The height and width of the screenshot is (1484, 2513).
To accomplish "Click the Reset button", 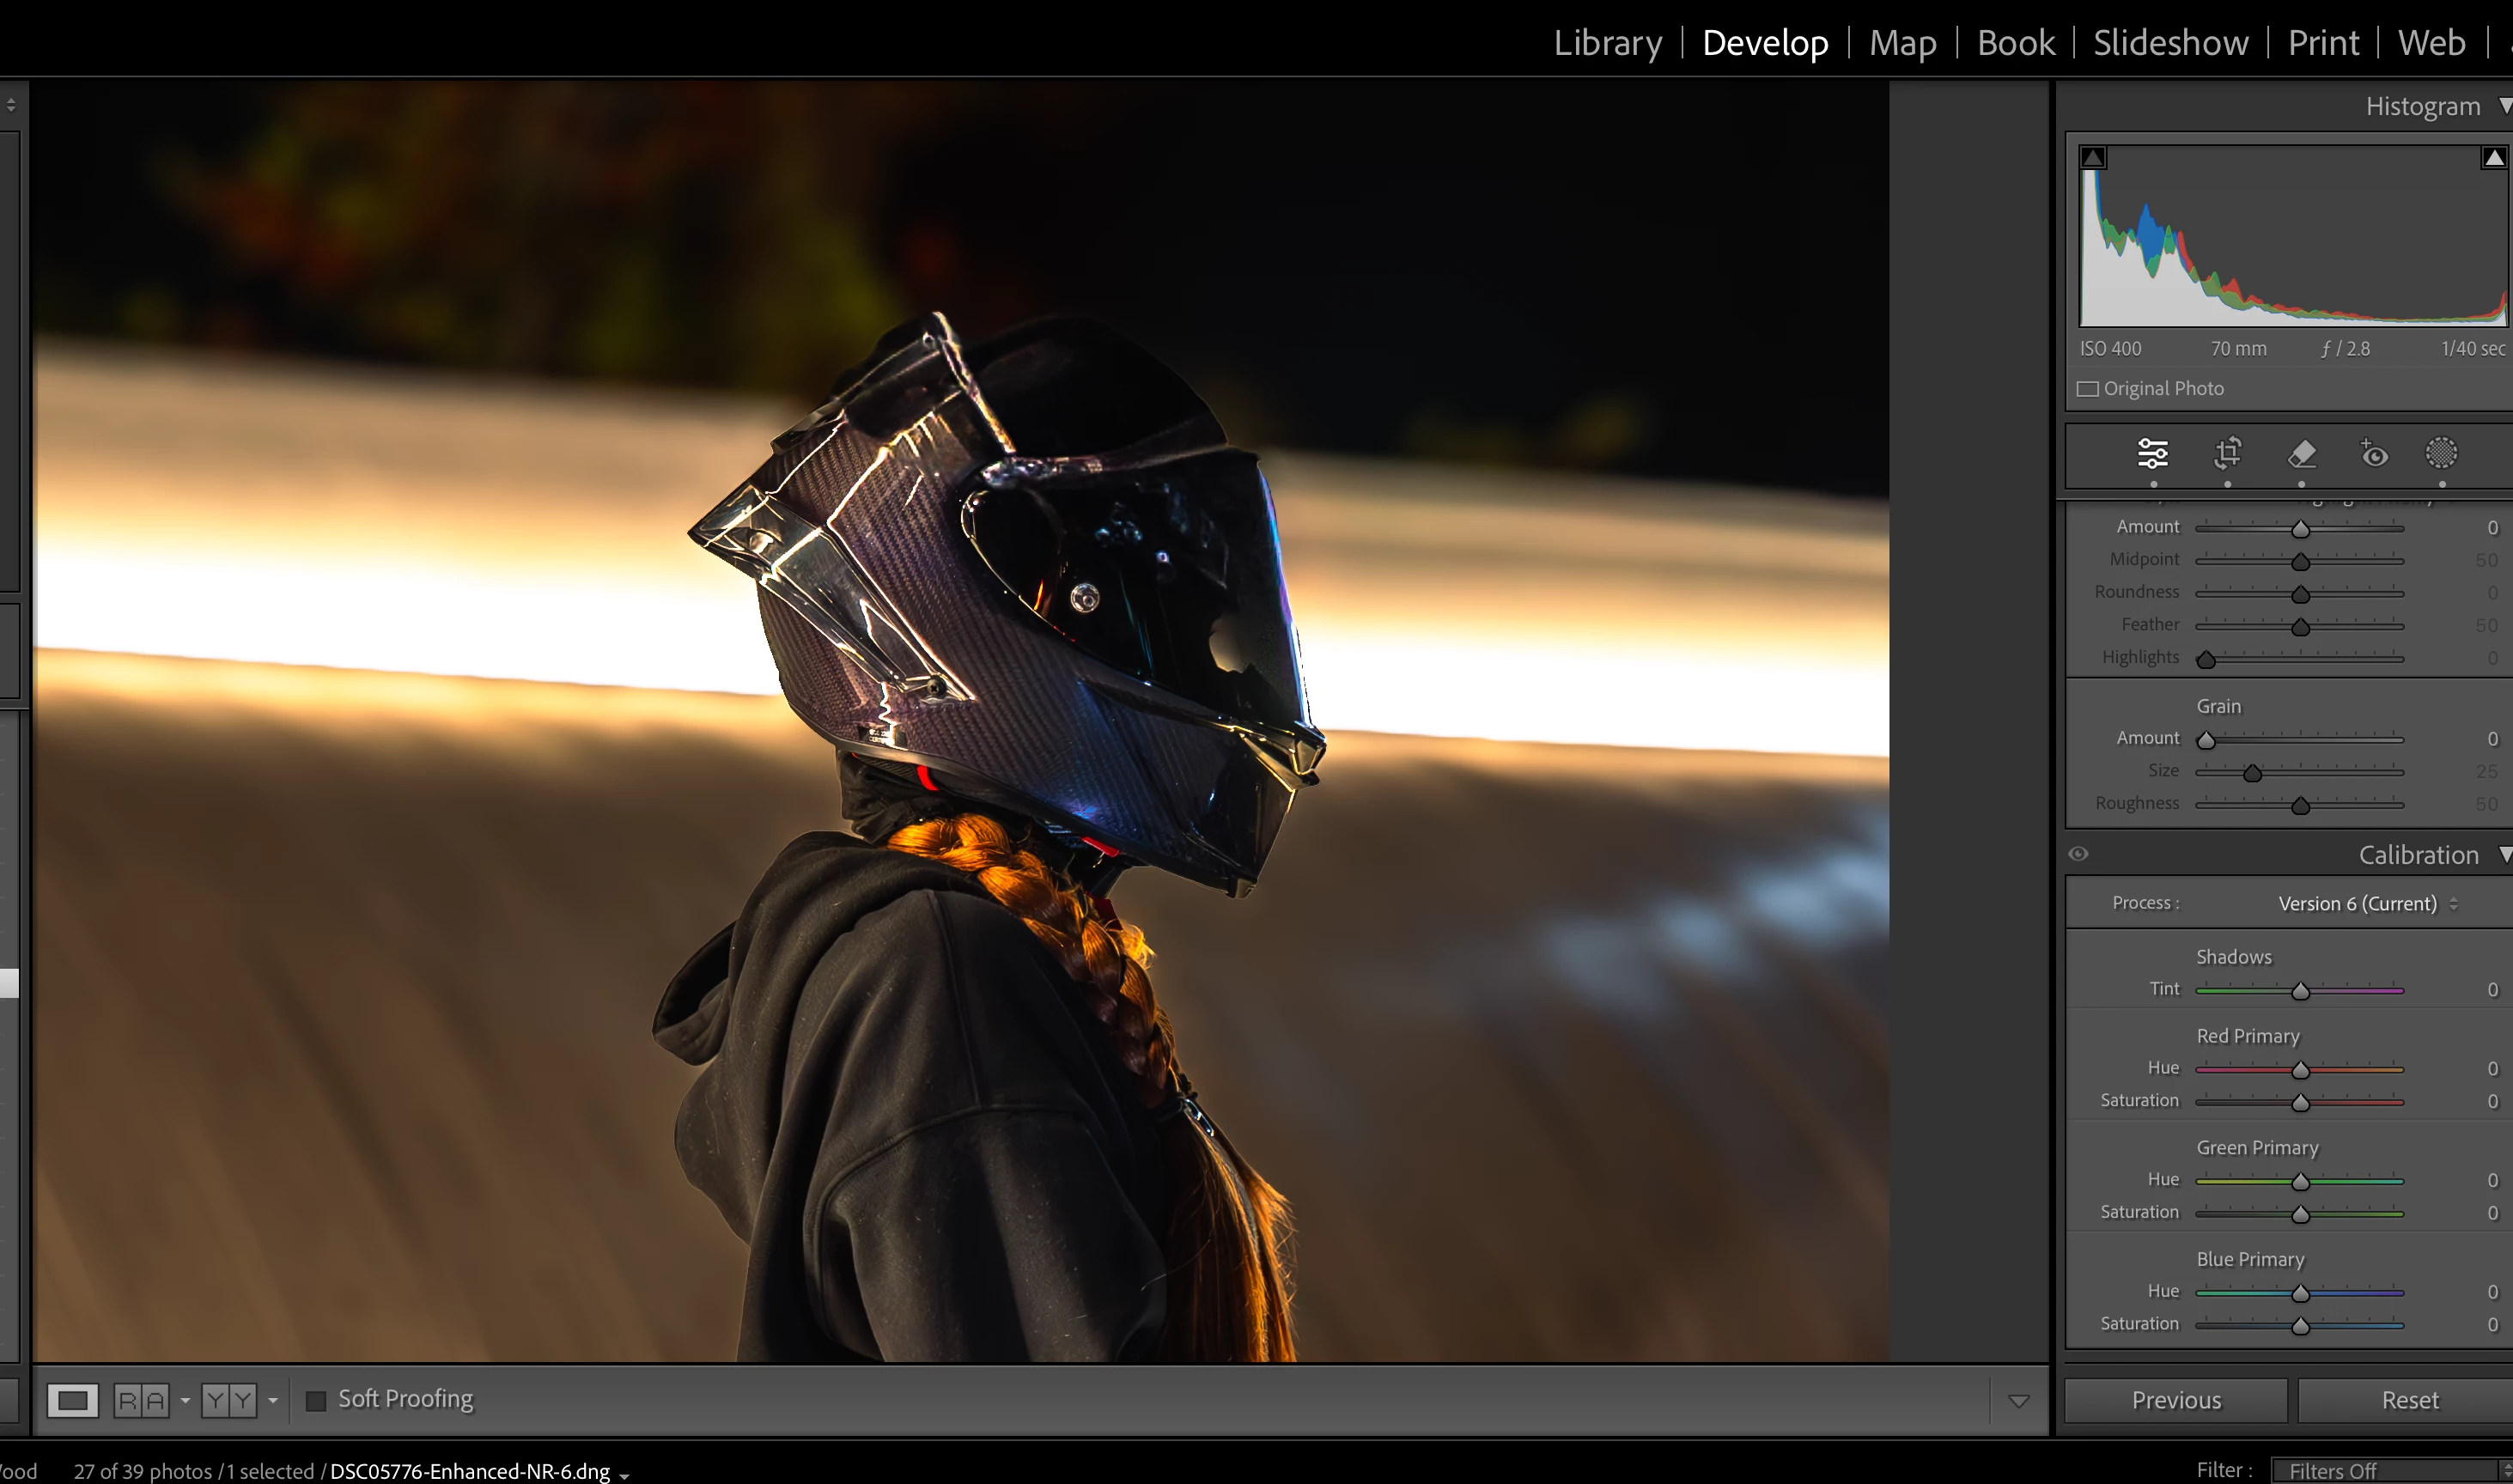I will click(x=2409, y=1400).
